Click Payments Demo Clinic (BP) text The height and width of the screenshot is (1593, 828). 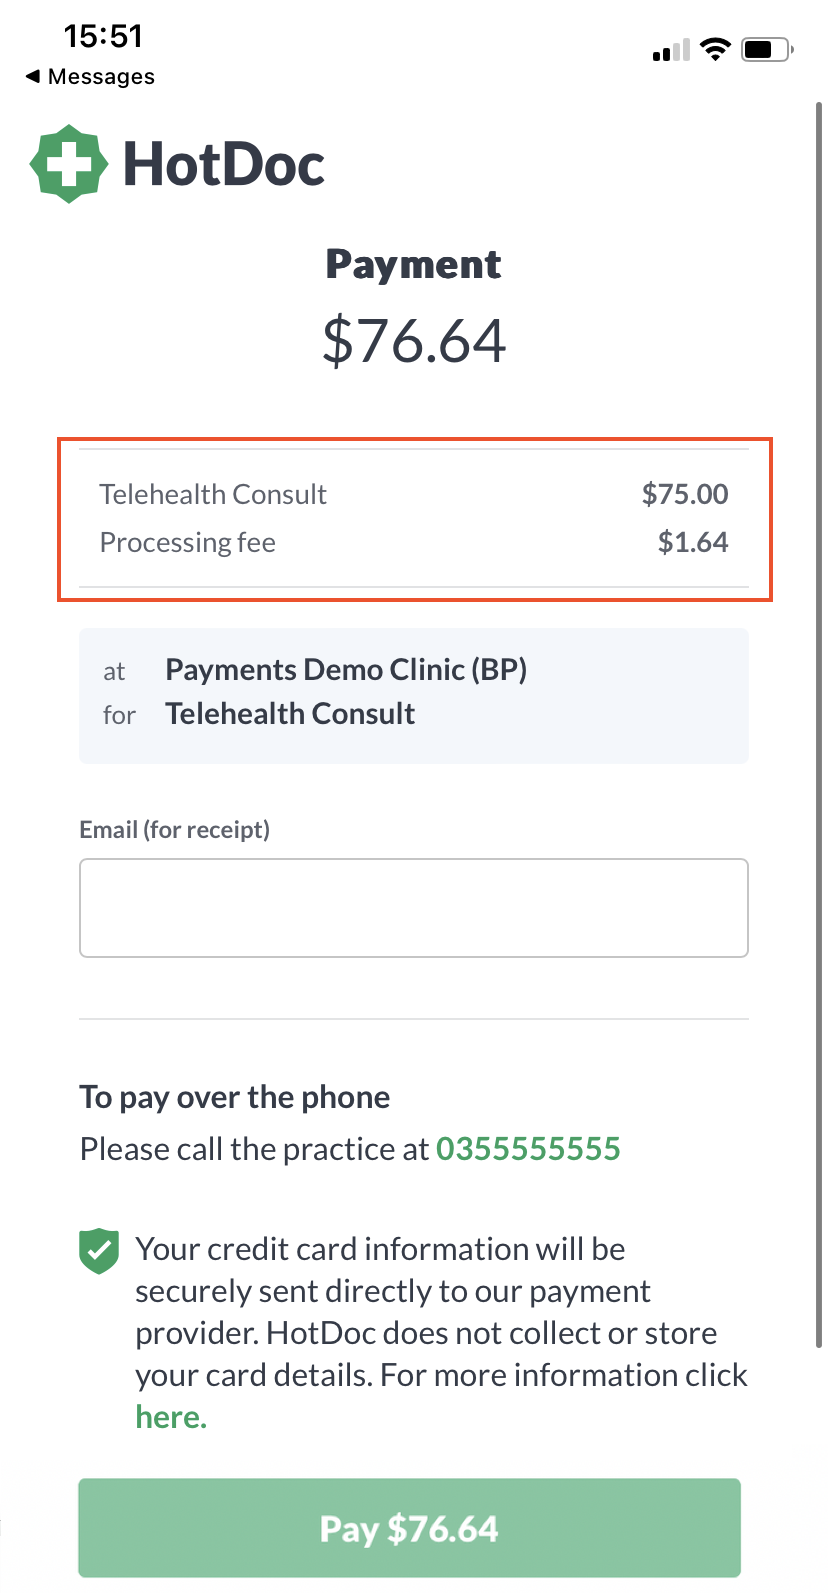(346, 669)
